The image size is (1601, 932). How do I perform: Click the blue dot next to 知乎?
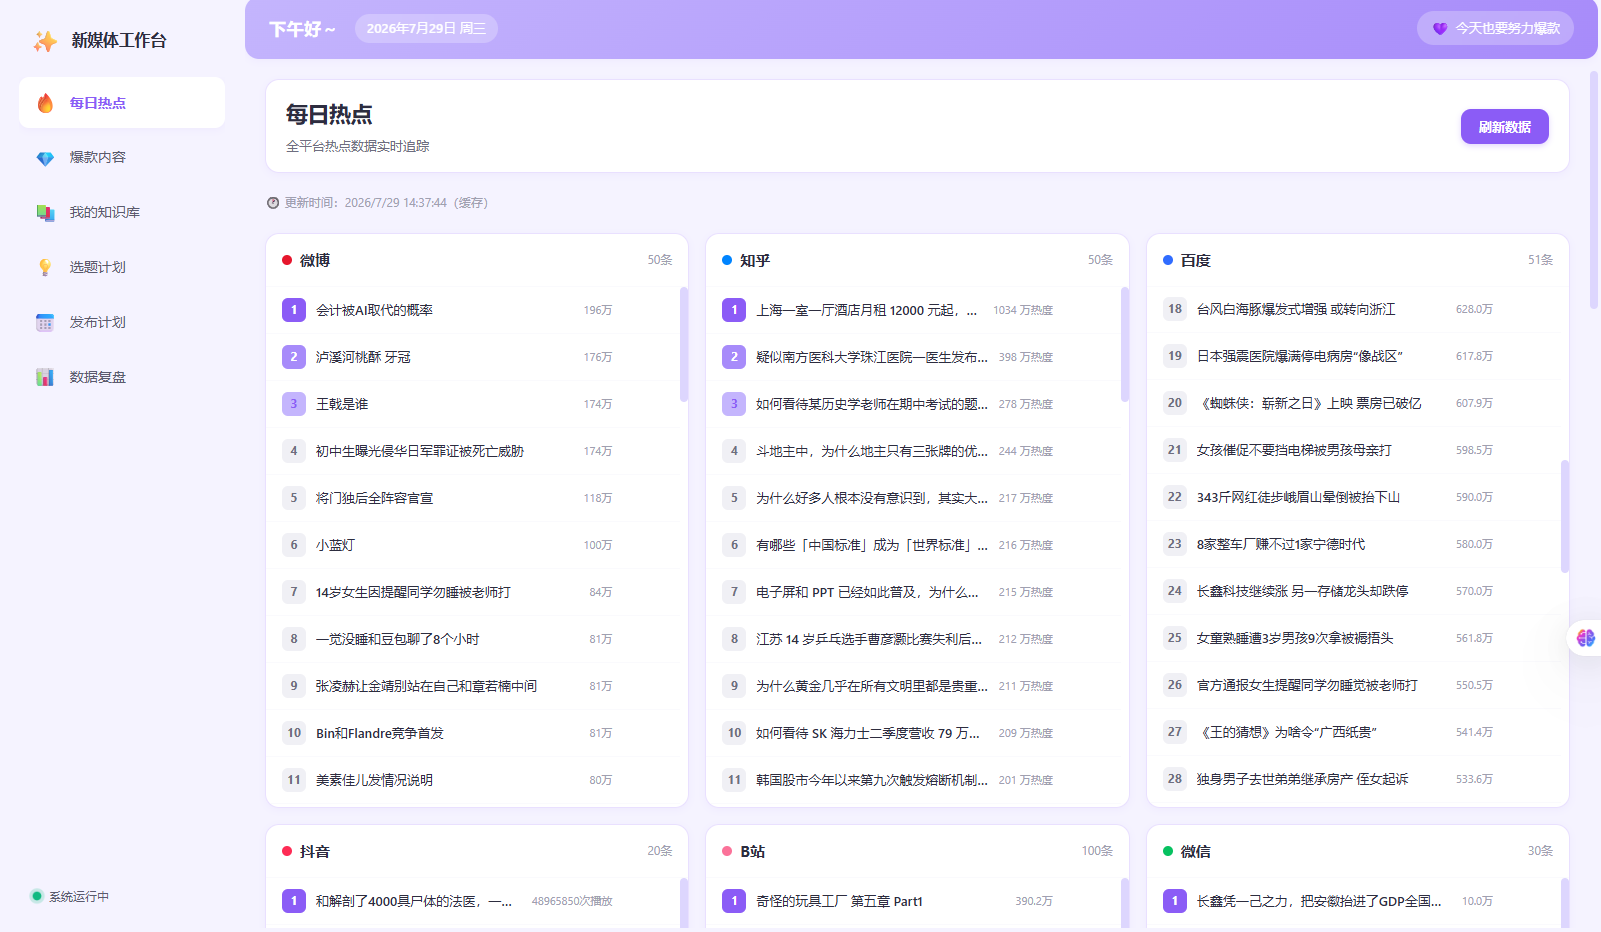[x=727, y=260]
